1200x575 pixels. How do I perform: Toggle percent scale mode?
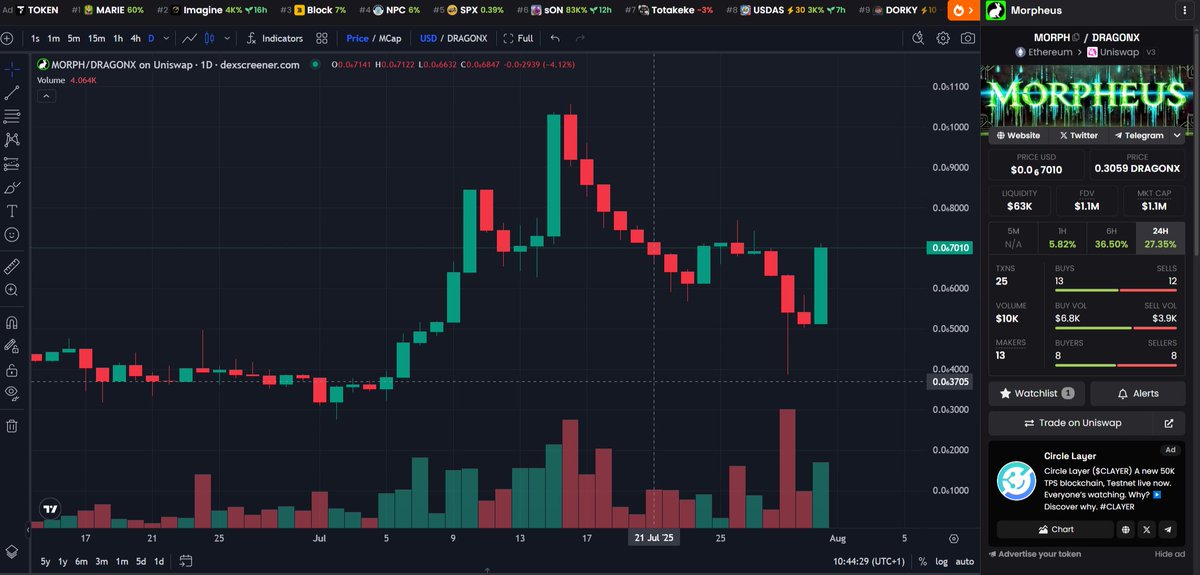coord(922,561)
